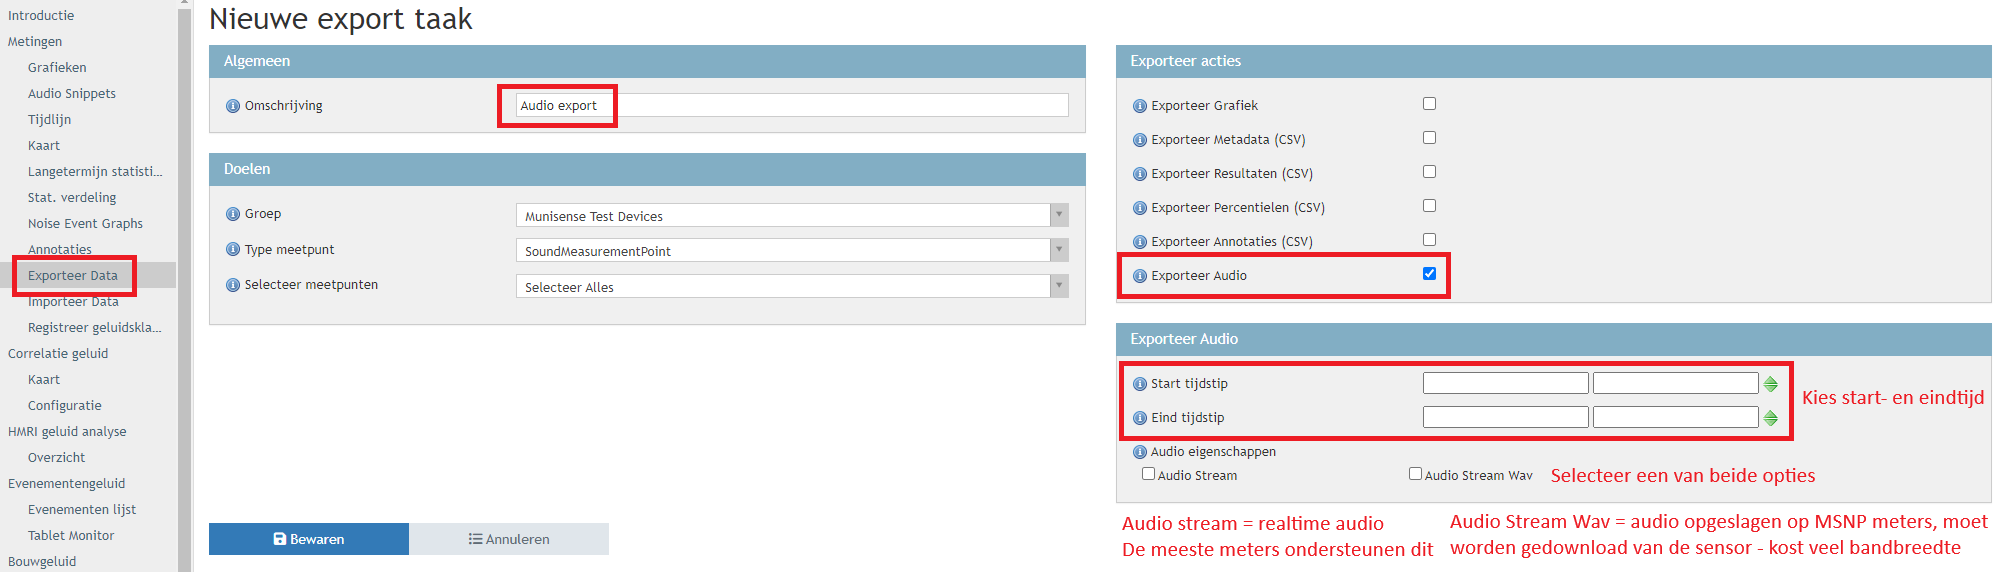Click info icon beside Type meetpunt
The image size is (1995, 572).
coord(233,250)
